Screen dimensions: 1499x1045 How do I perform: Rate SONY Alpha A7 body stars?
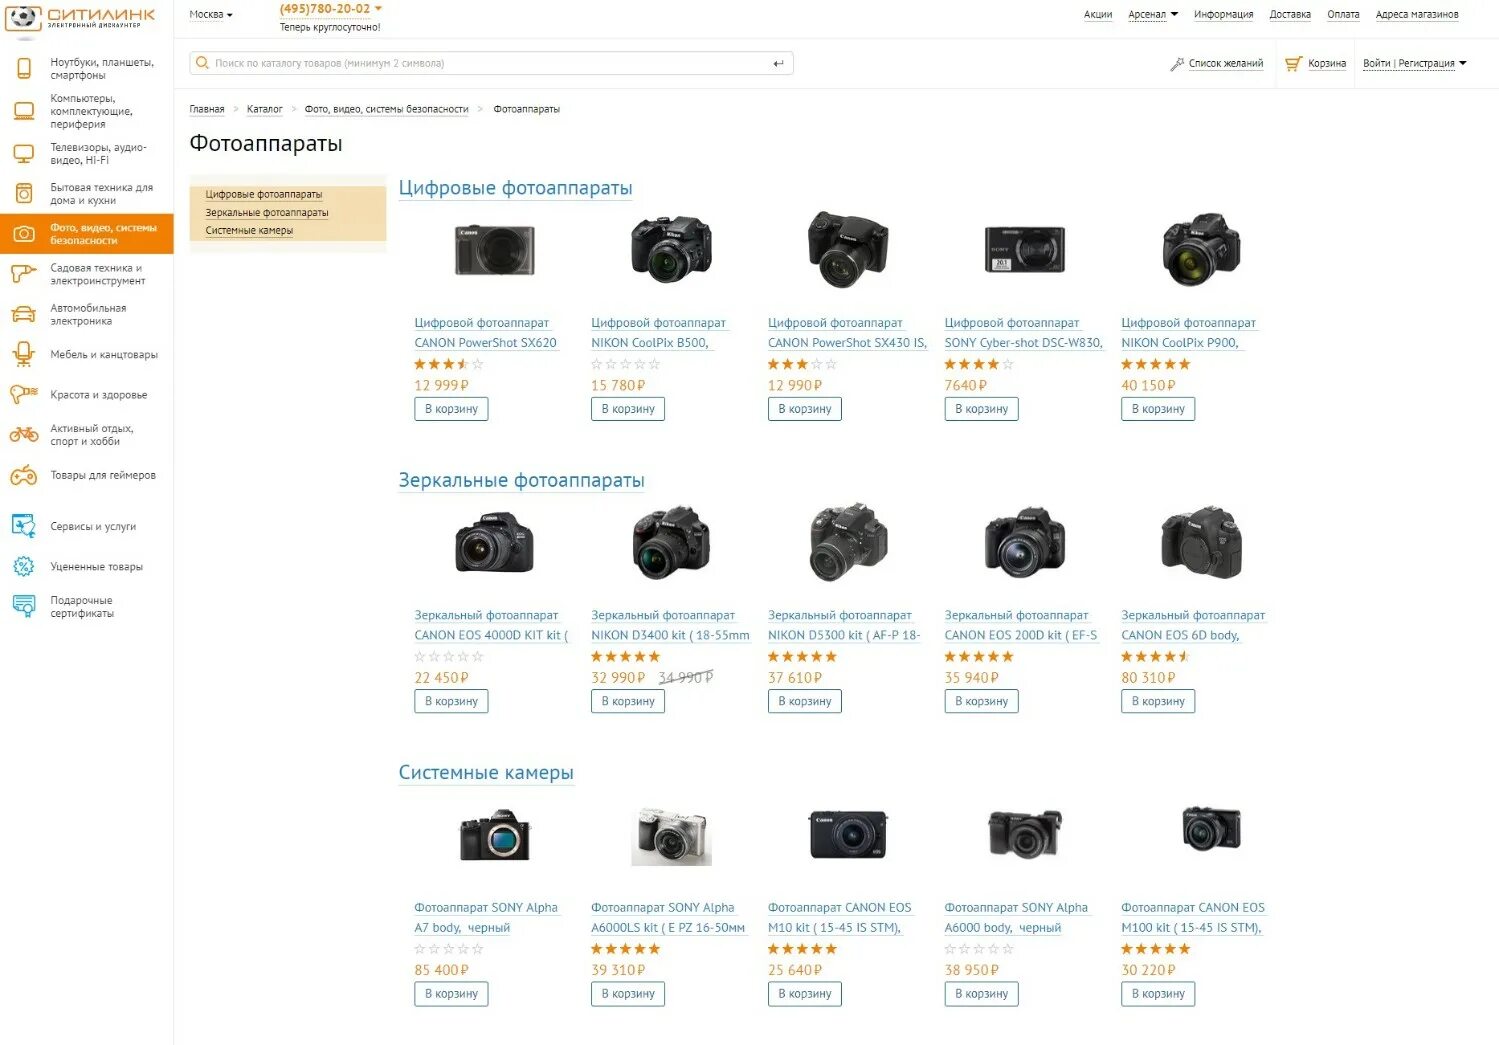tap(449, 949)
